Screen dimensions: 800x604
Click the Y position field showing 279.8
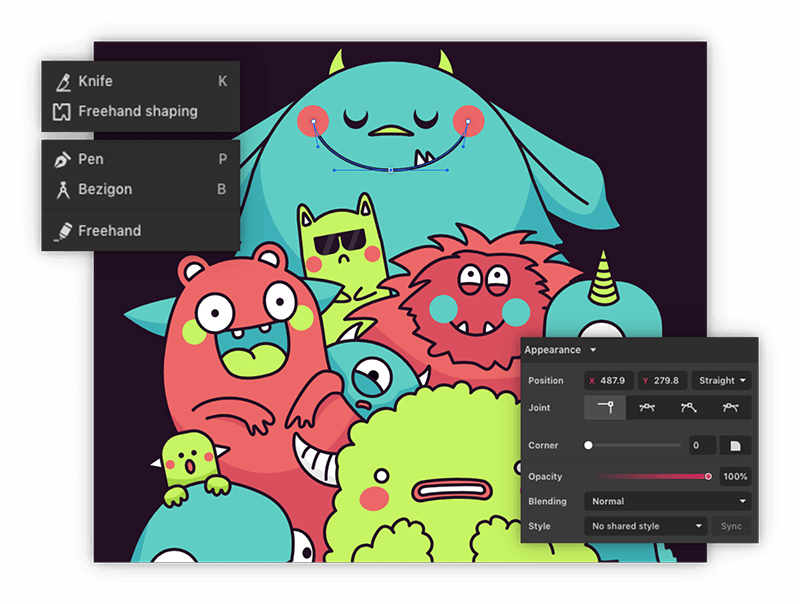pyautogui.click(x=662, y=380)
